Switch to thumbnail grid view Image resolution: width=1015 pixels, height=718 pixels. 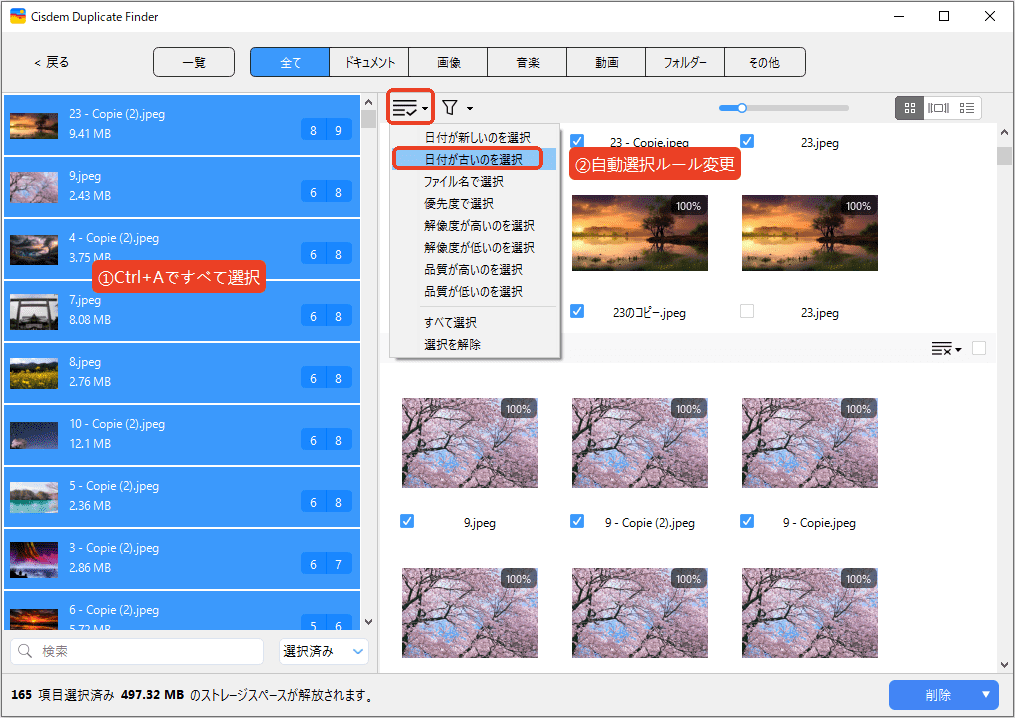click(909, 108)
